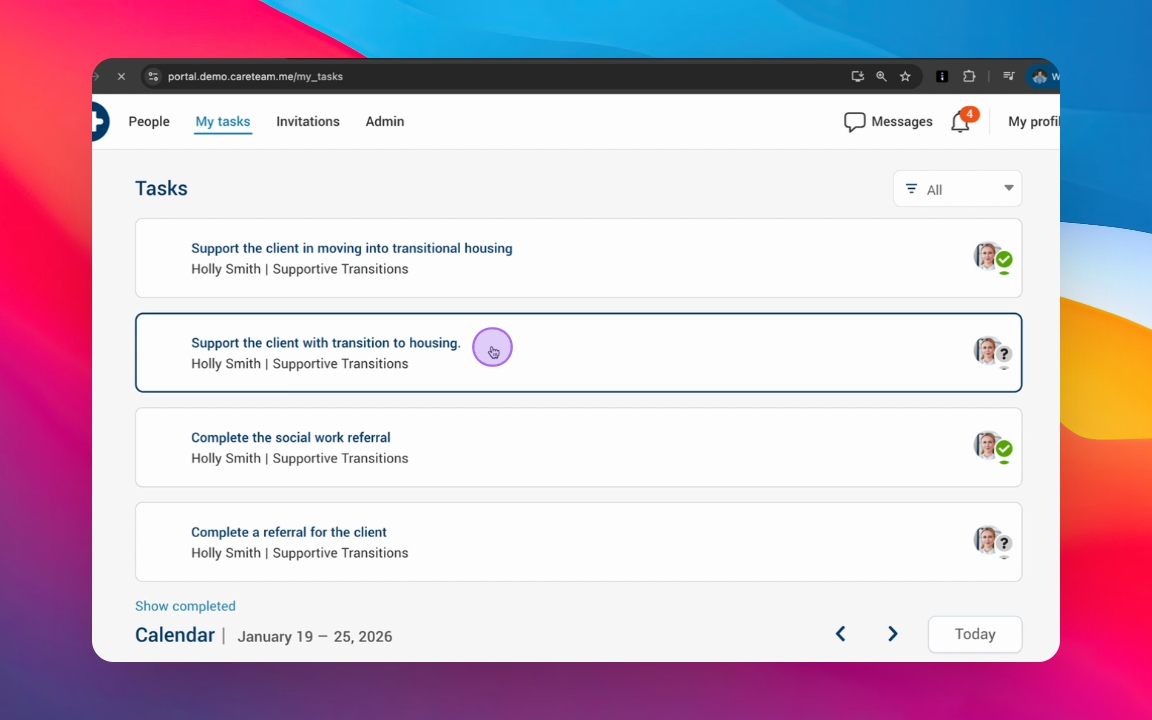1152x720 pixels.
Task: Open the notifications bell with 4 alerts
Action: (960, 122)
